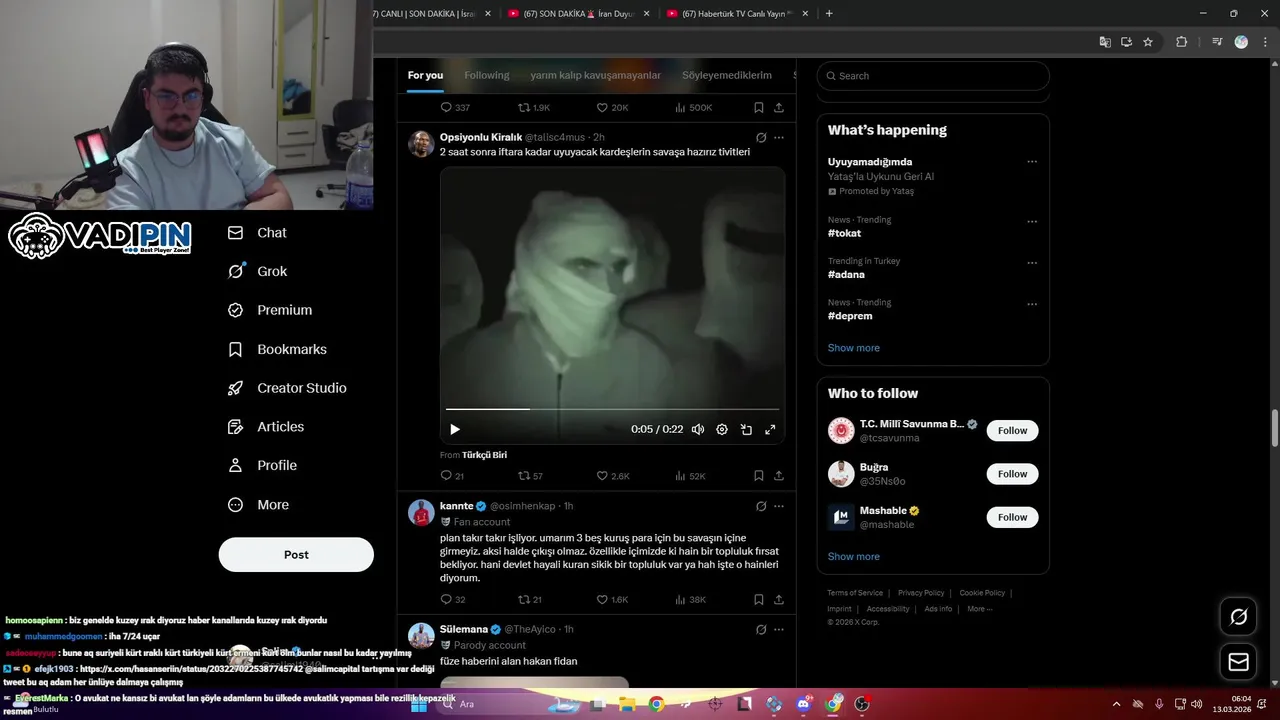Viewport: 1280px width, 720px height.
Task: Enter fullscreen on the video
Action: (770, 429)
